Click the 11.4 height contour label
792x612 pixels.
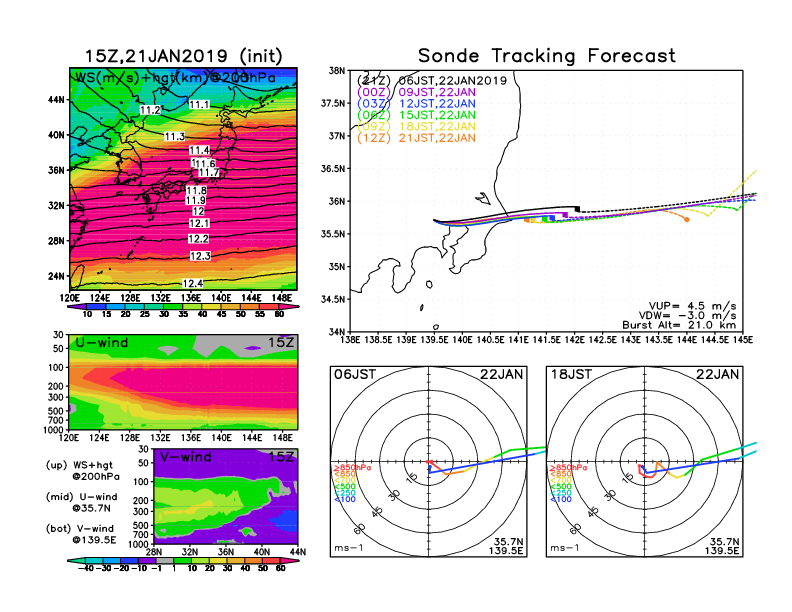tap(200, 150)
